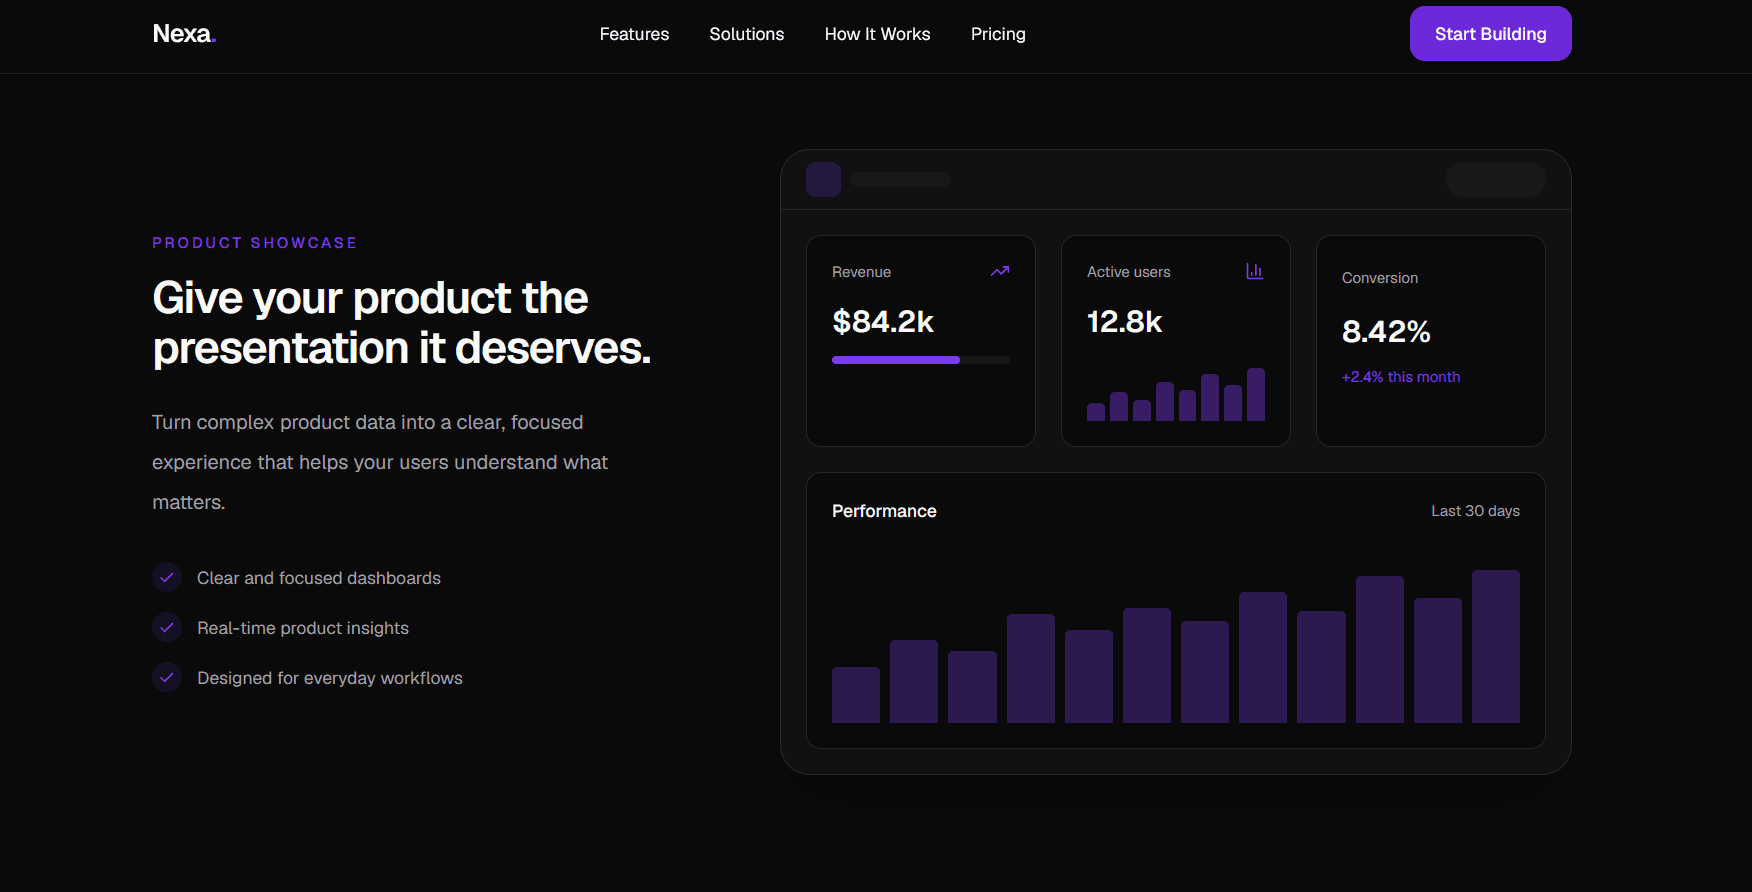Navigate to Pricing
The width and height of the screenshot is (1752, 892).
(x=998, y=34)
